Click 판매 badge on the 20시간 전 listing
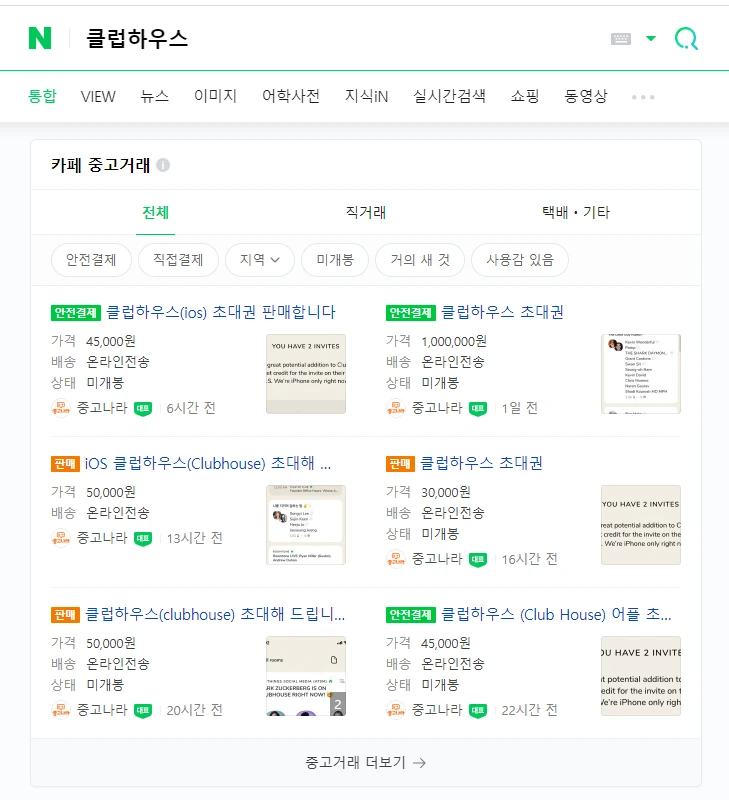Screen dimensions: 729x800 [65, 615]
